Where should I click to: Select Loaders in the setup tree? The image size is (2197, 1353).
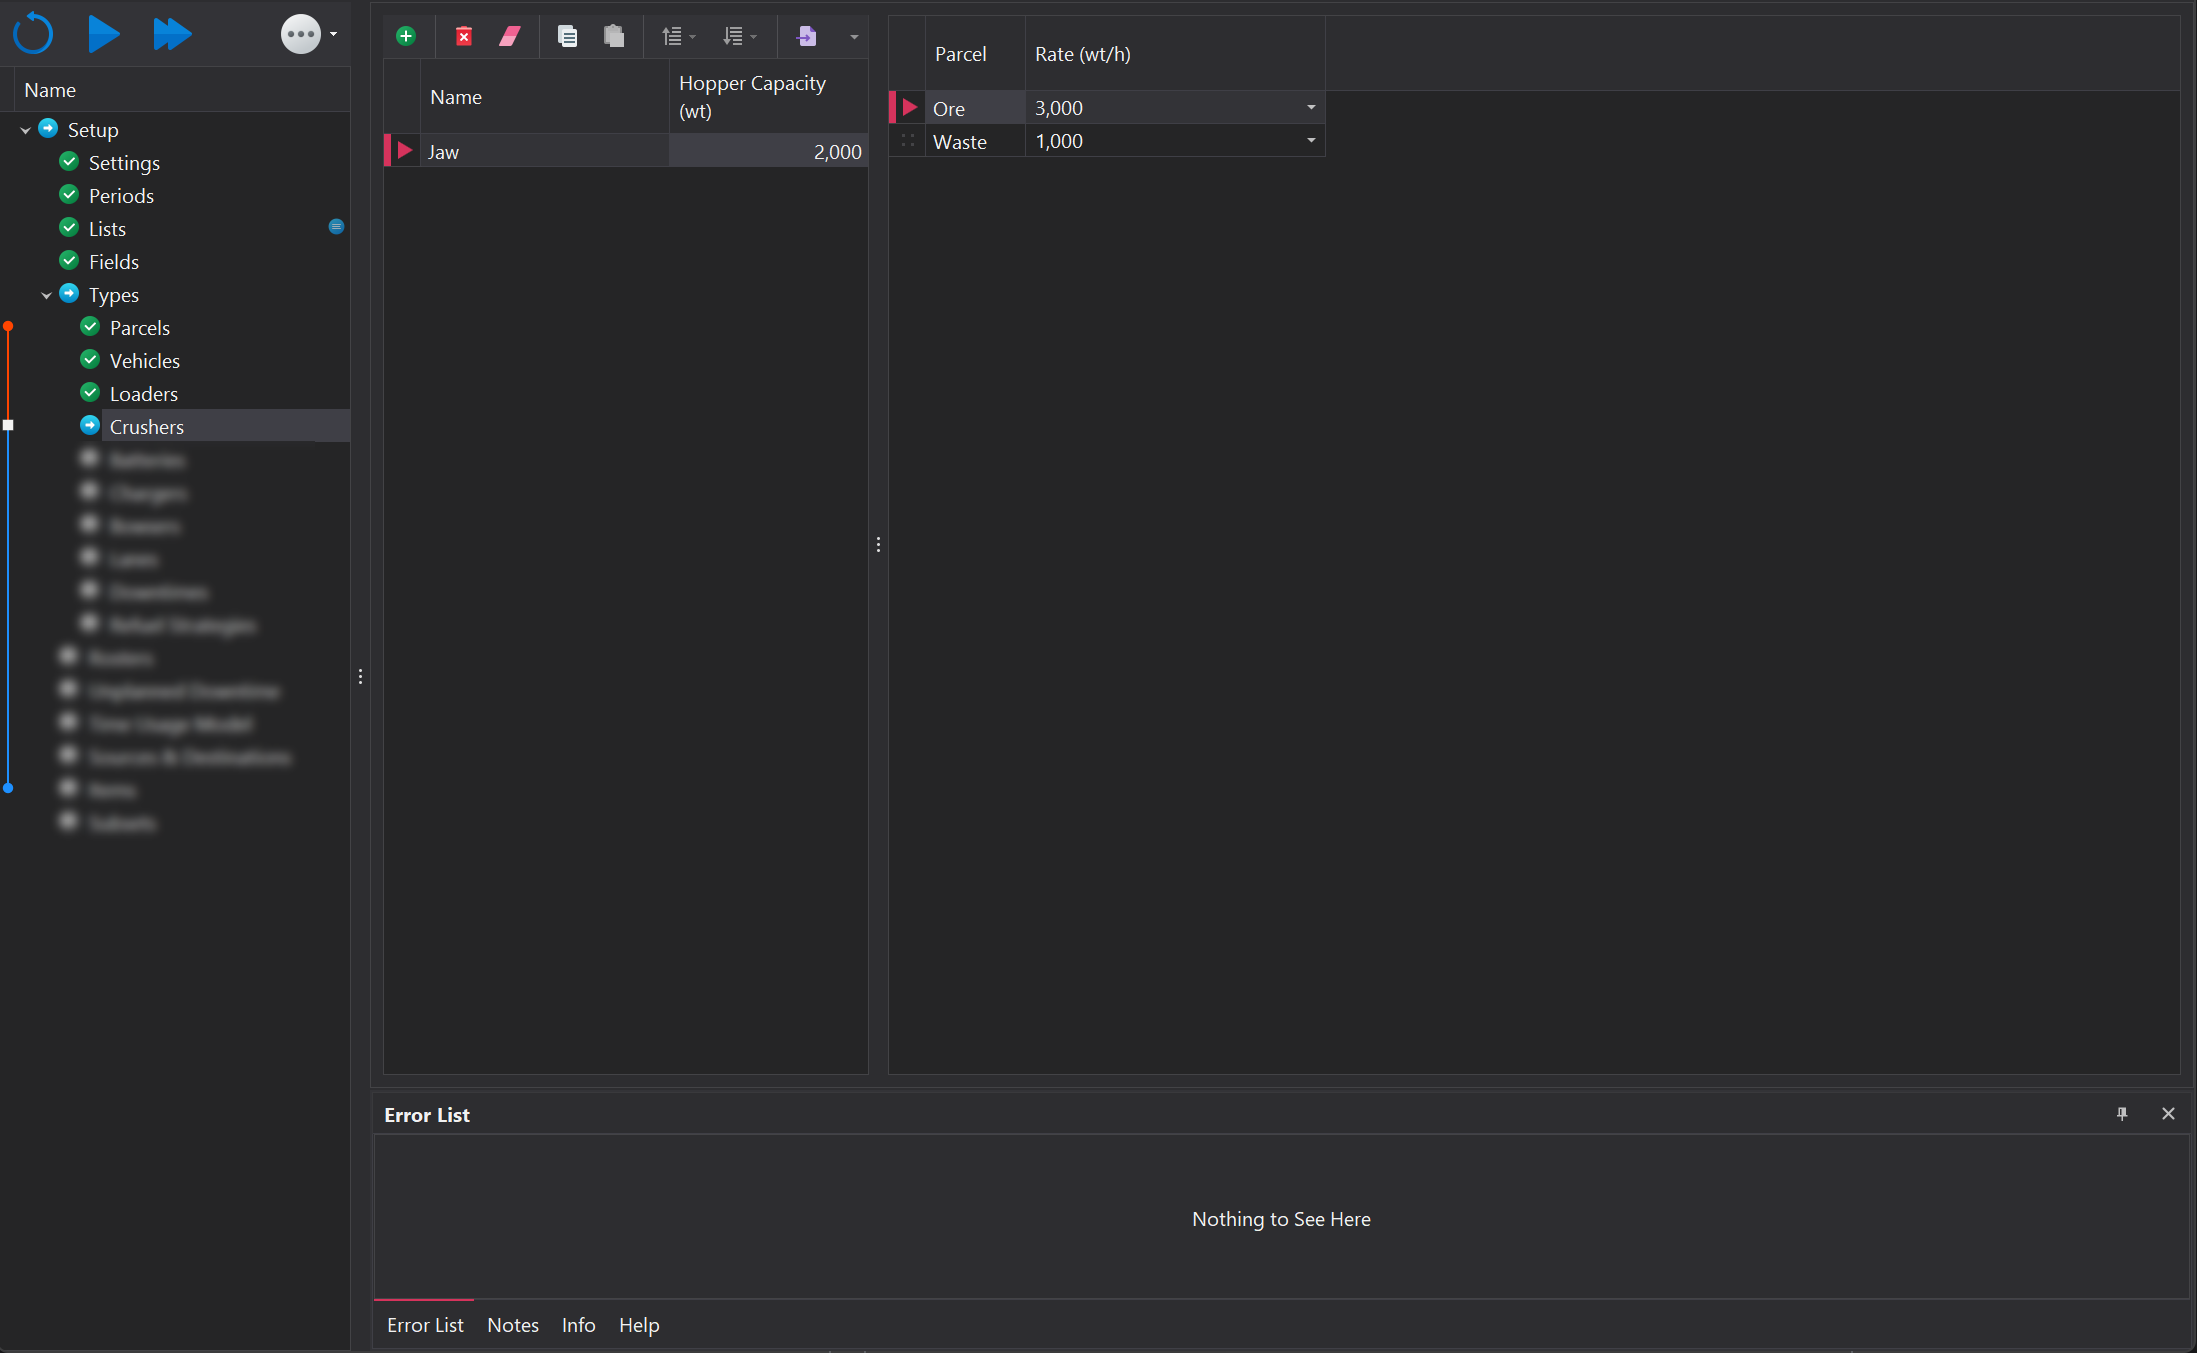143,394
